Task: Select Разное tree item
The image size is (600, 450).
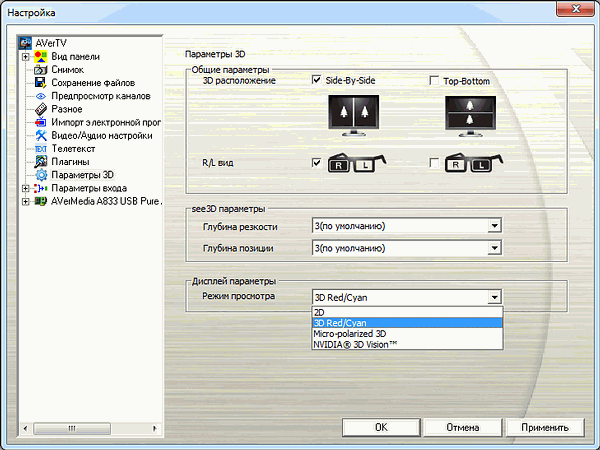Action: click(x=67, y=109)
